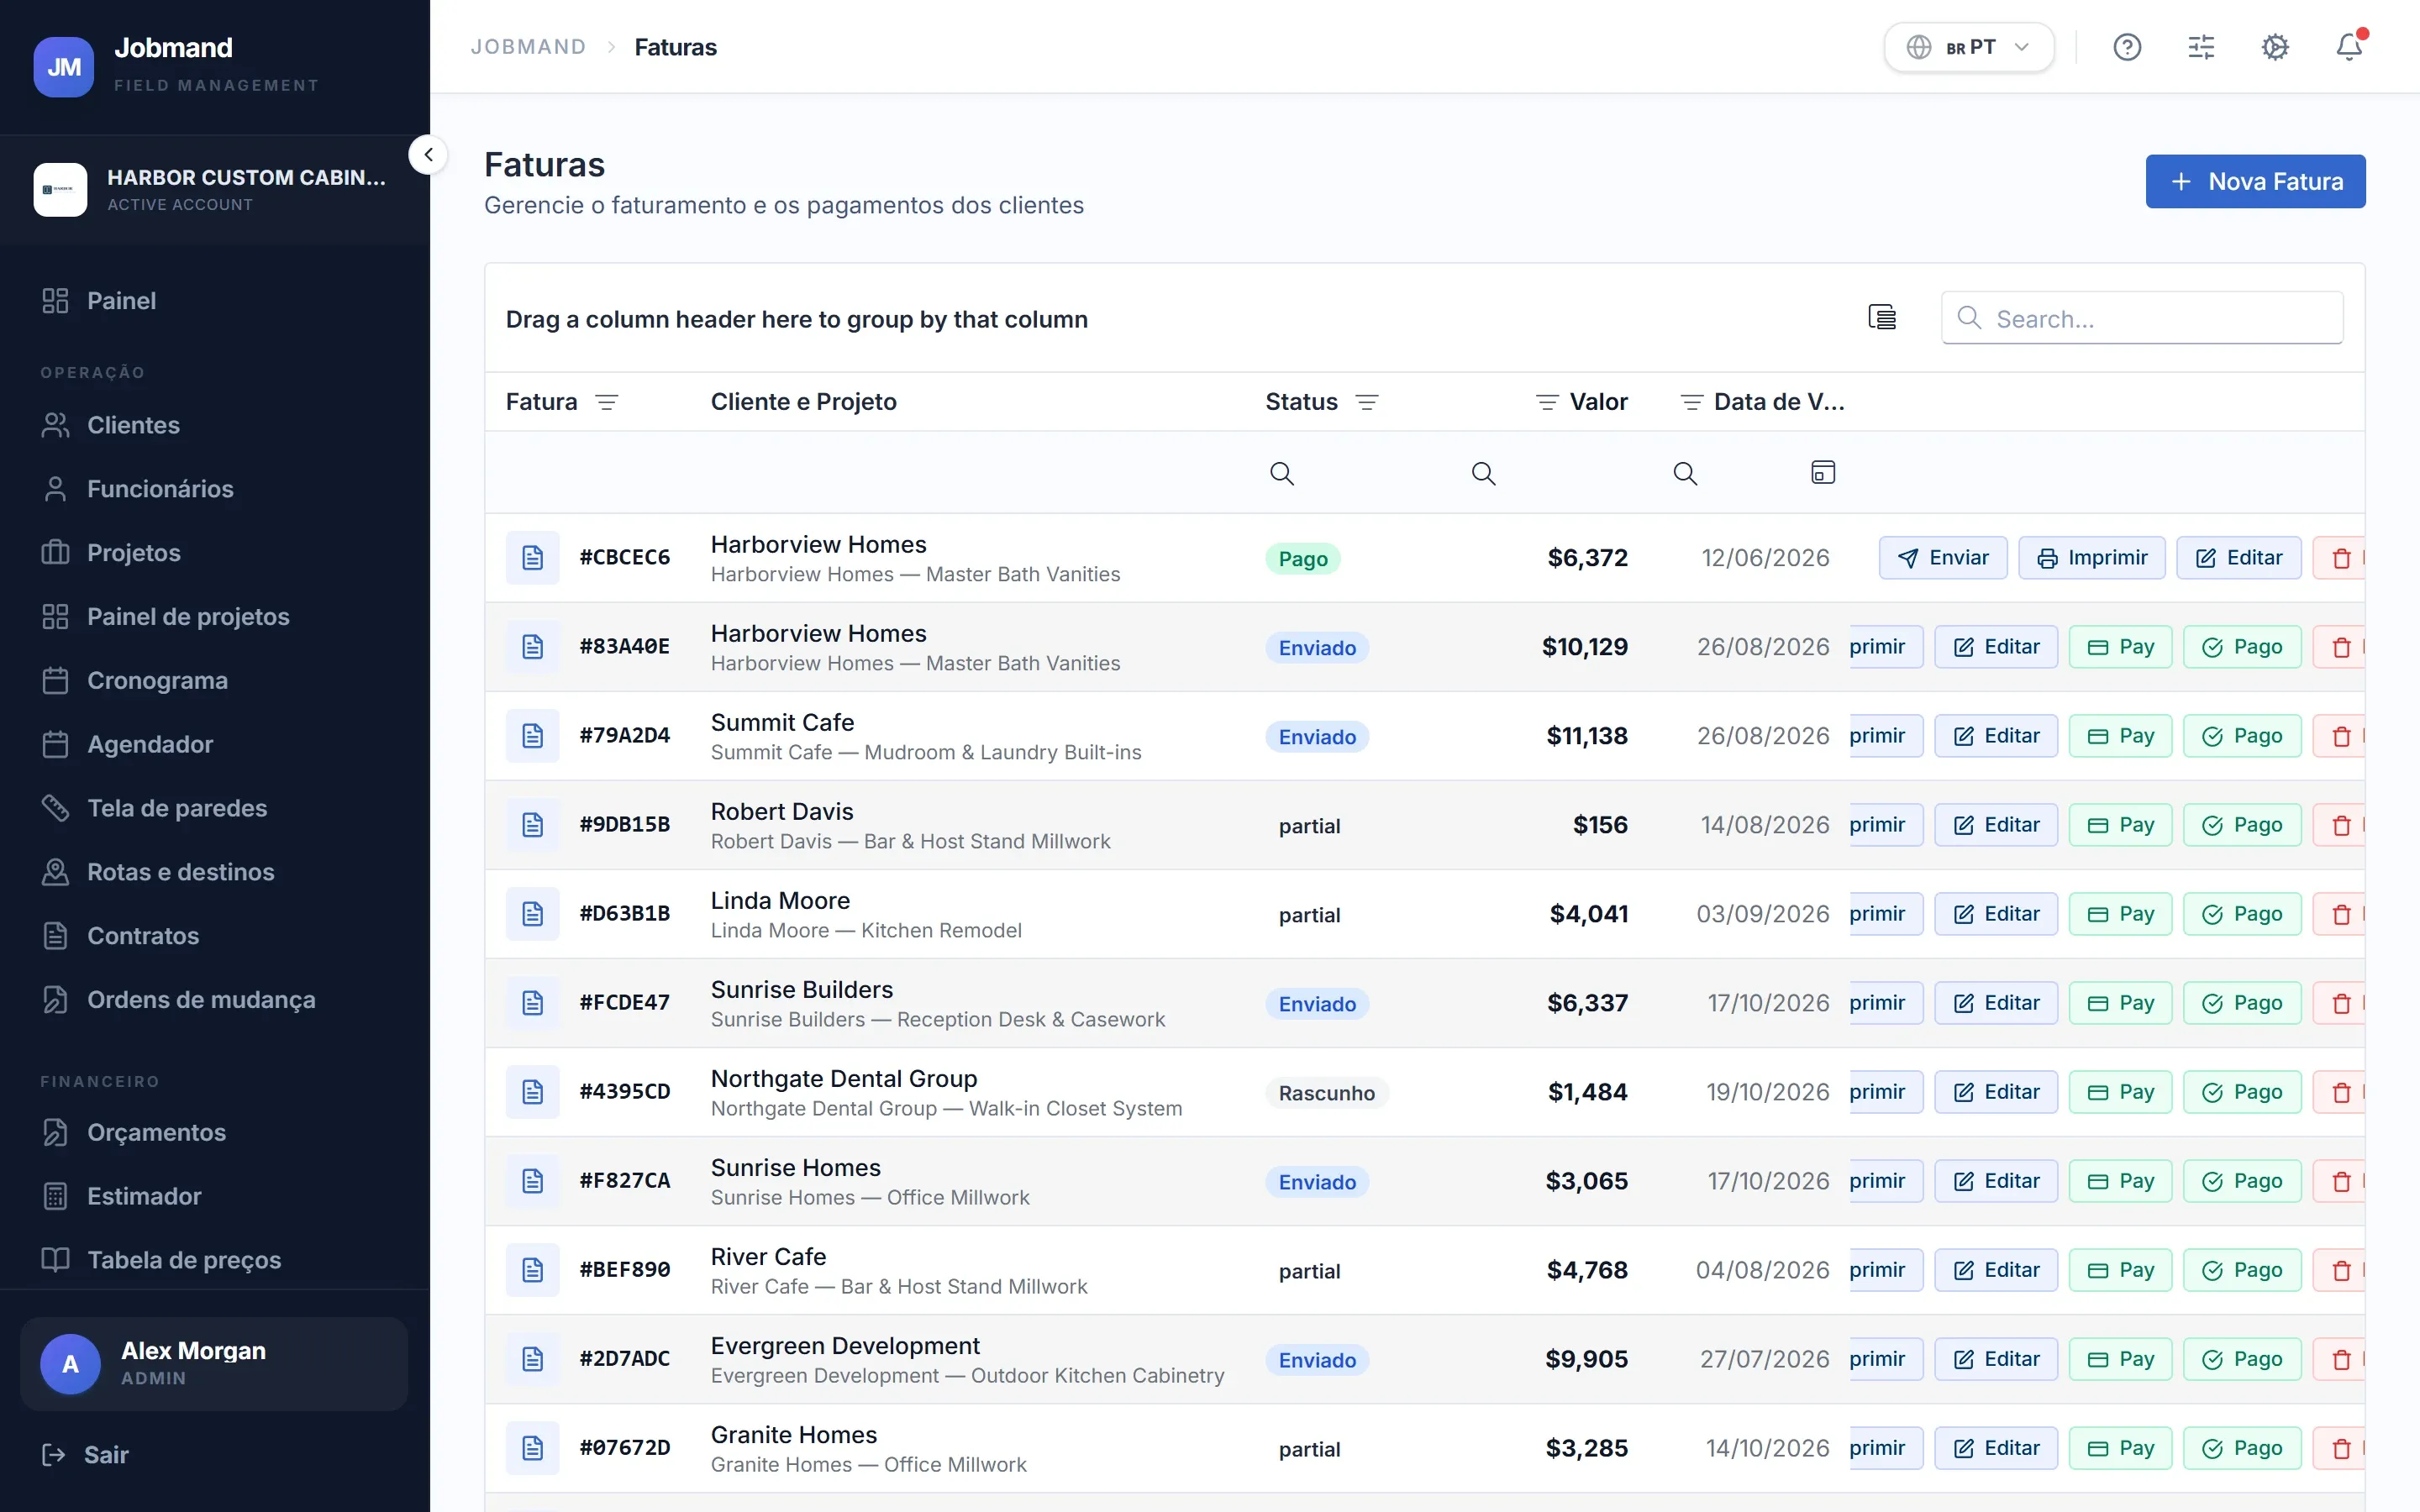Click the Nova Fatura button

tap(2255, 181)
